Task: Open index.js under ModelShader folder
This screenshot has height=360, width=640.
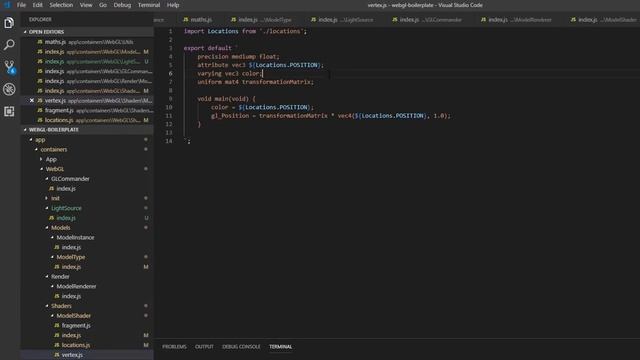Action: click(87, 335)
